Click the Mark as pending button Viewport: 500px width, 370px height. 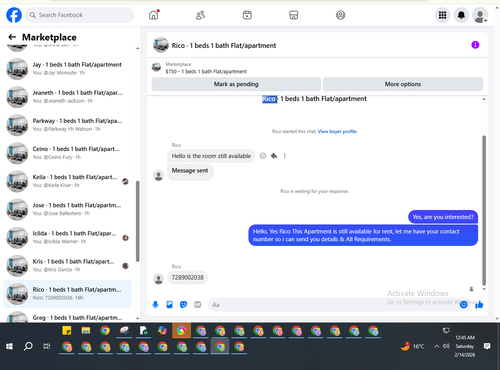point(236,84)
